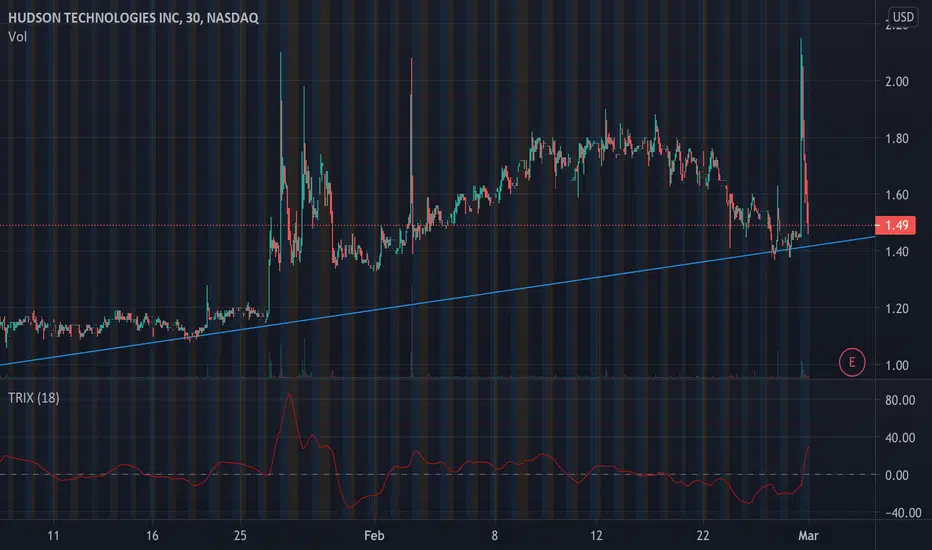
Task: Click the 2.00 price axis label
Action: click(x=897, y=81)
